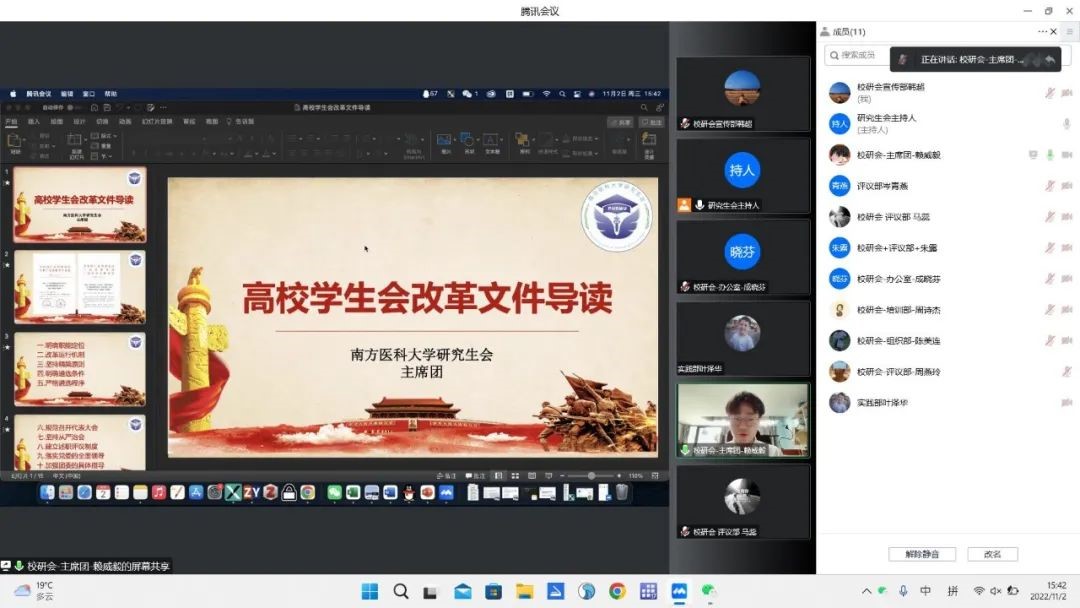Open 腾讯会议 menu in shared macOS menu bar
Image resolution: width=1080 pixels, height=608 pixels.
pyautogui.click(x=39, y=94)
